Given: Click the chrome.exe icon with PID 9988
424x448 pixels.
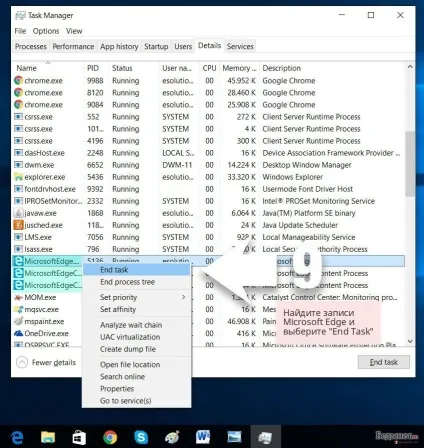Looking at the screenshot, I should click(18, 81).
